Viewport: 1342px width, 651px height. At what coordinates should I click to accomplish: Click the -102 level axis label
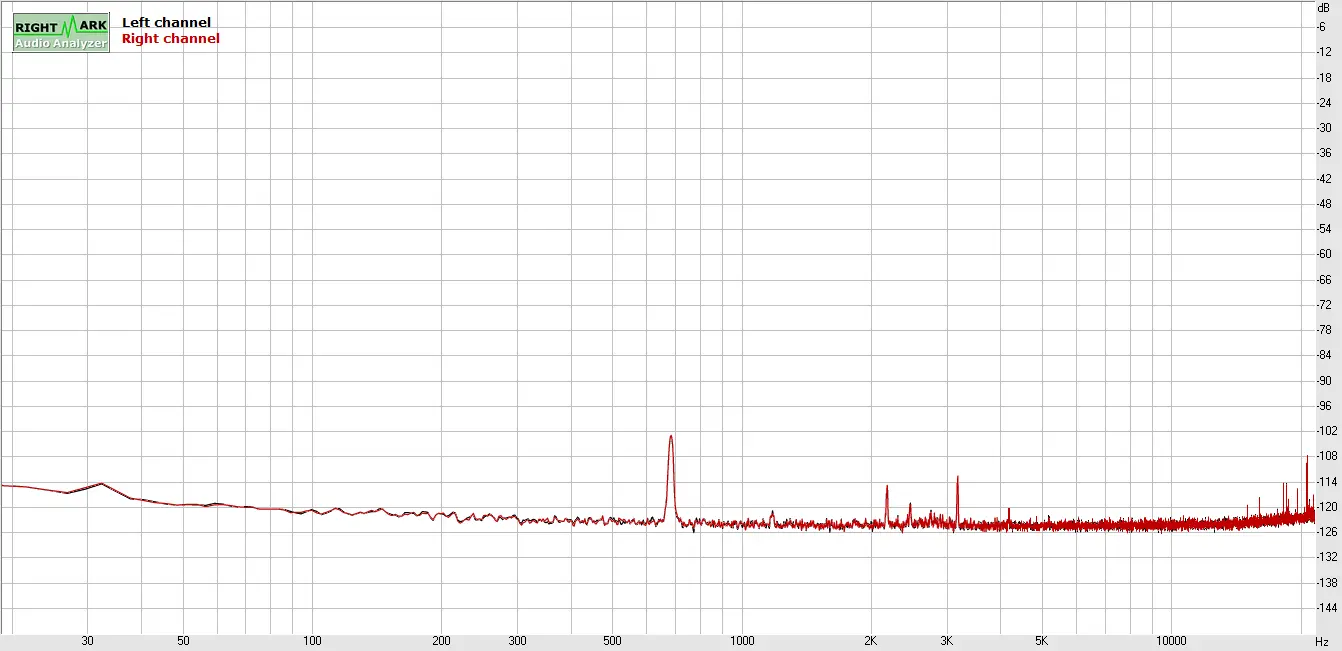tap(1325, 431)
